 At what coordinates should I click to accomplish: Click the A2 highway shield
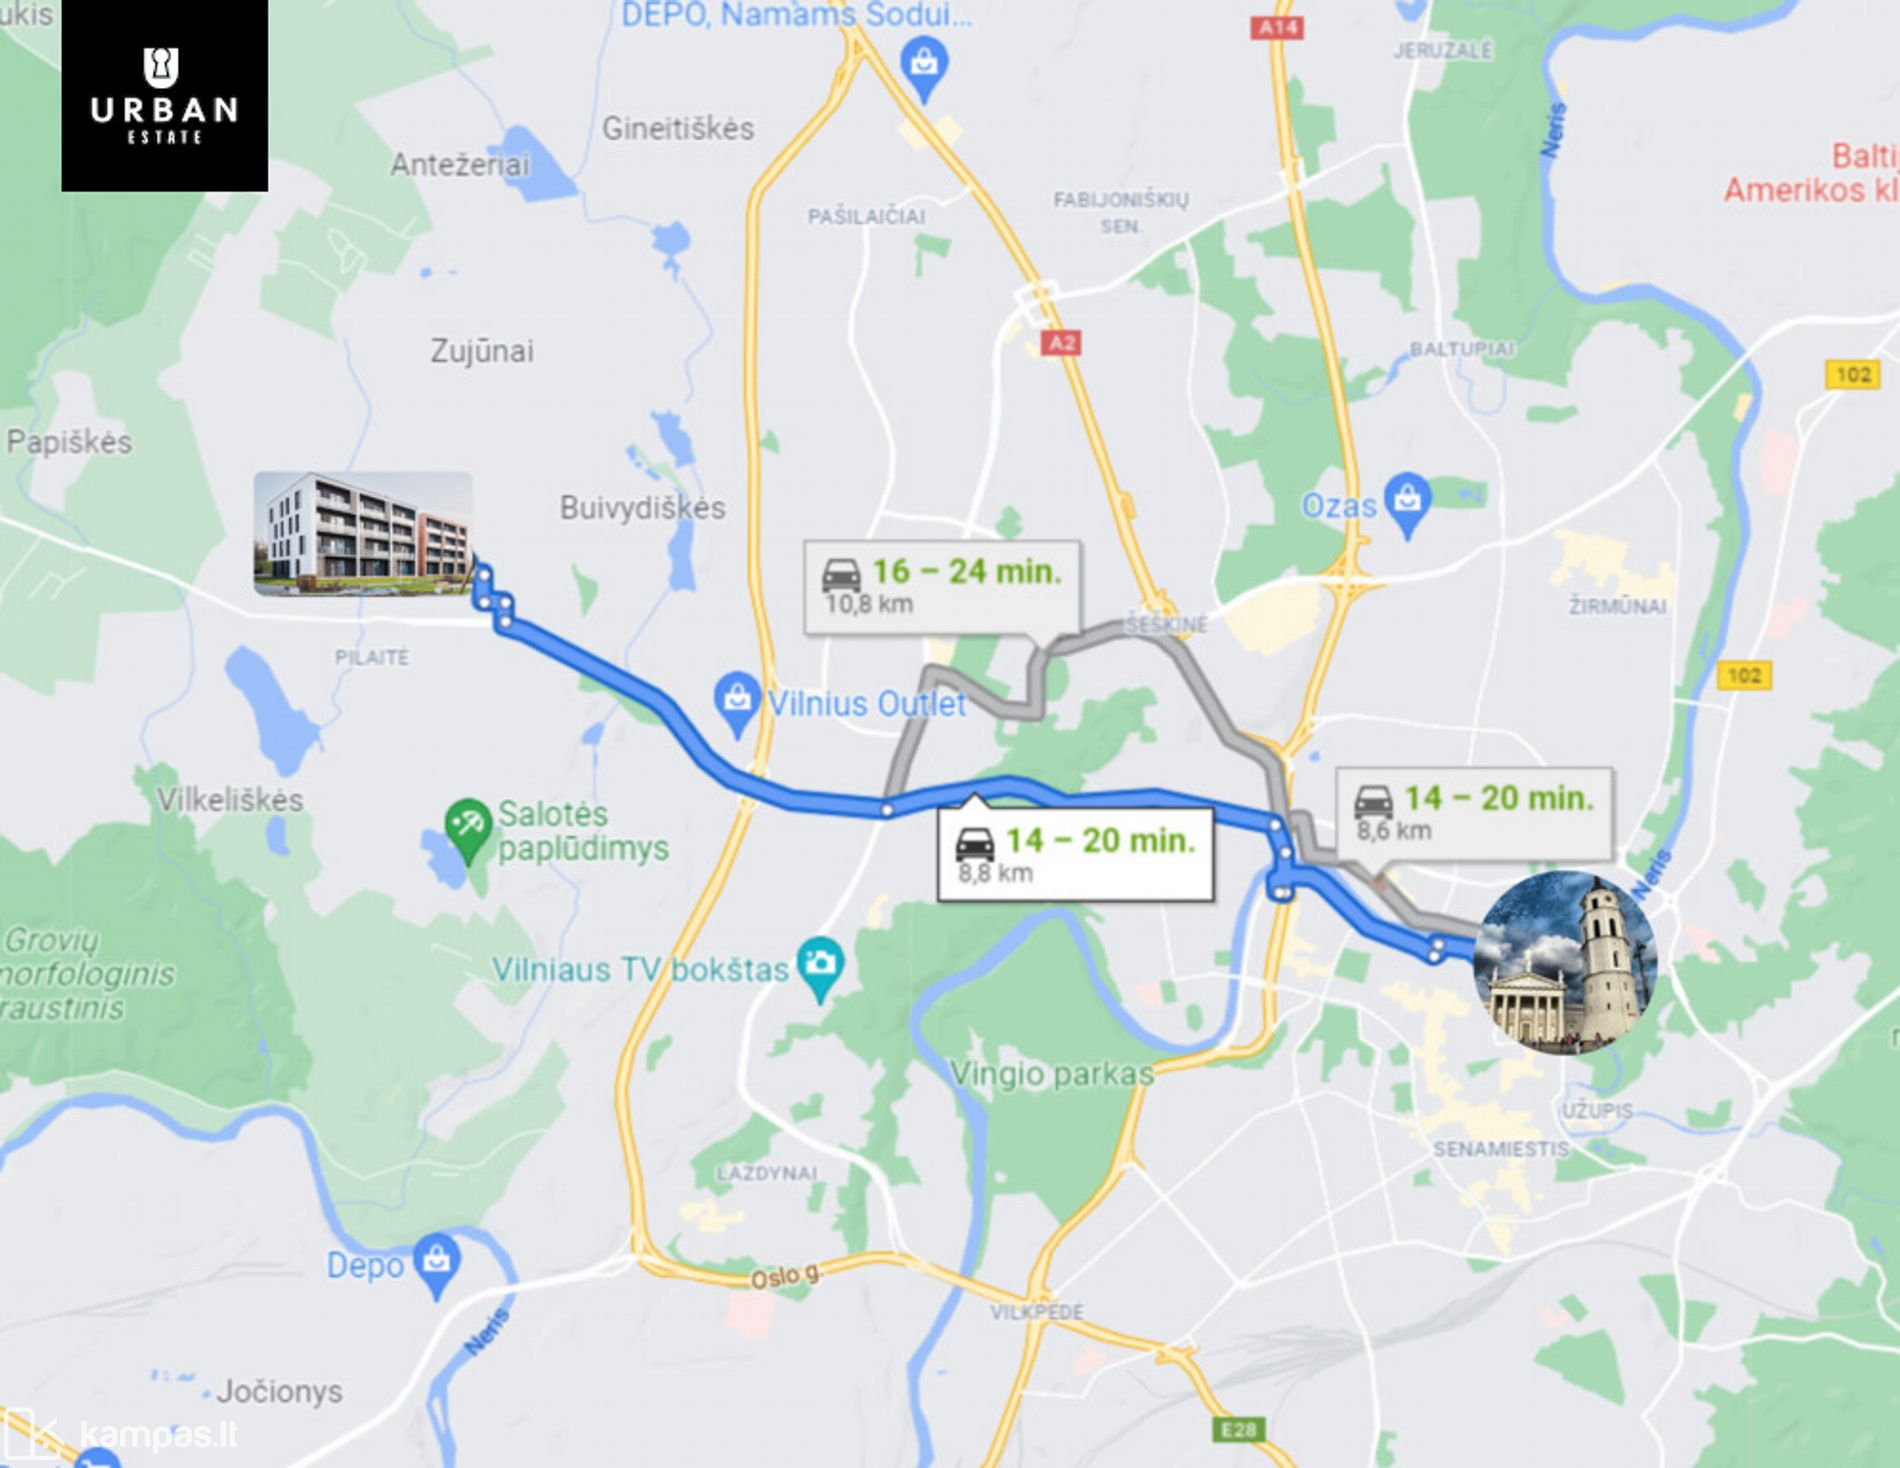click(x=1061, y=343)
